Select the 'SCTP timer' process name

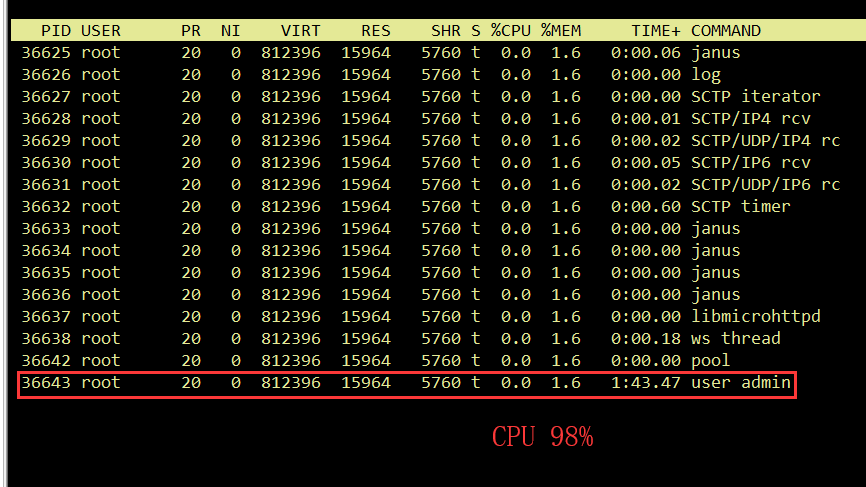[740, 207]
